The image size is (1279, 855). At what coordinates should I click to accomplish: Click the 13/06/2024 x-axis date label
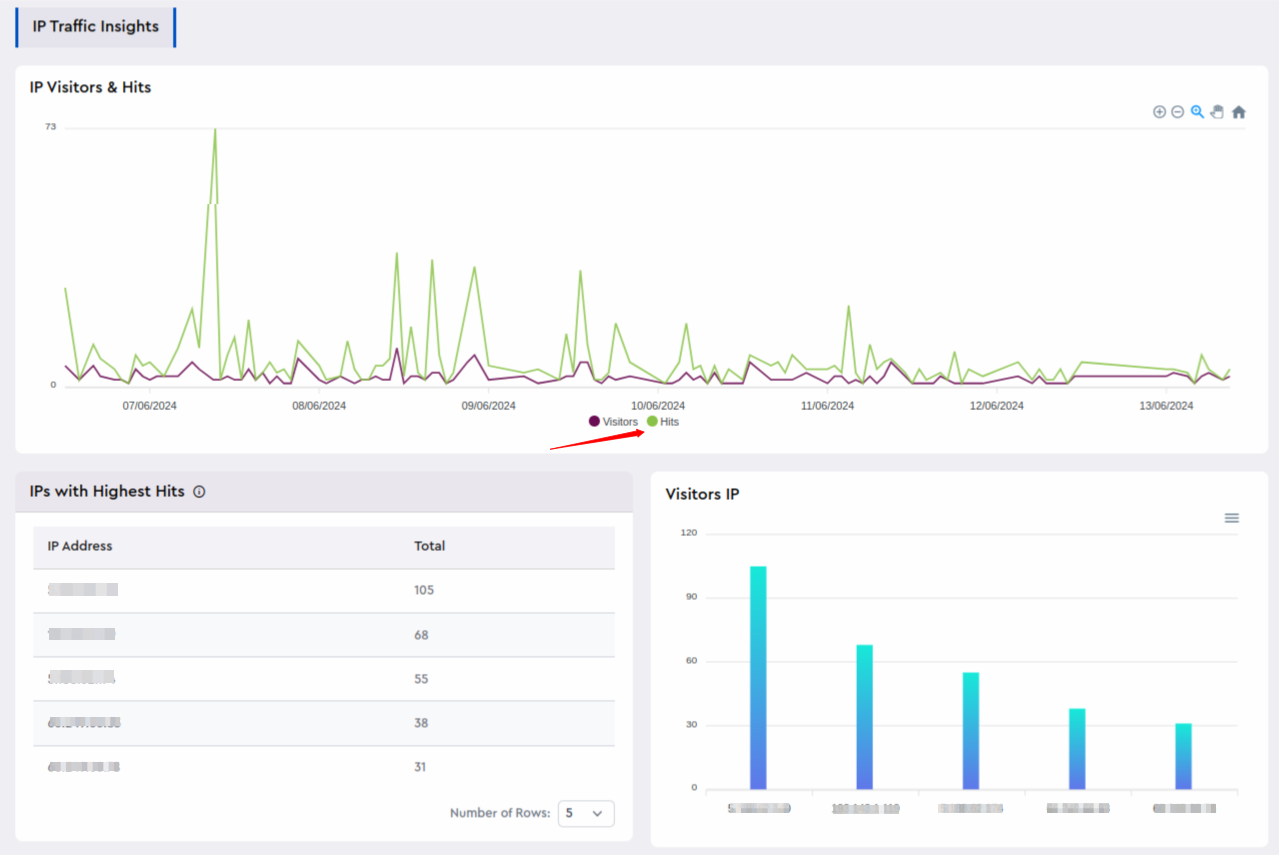pos(1167,406)
